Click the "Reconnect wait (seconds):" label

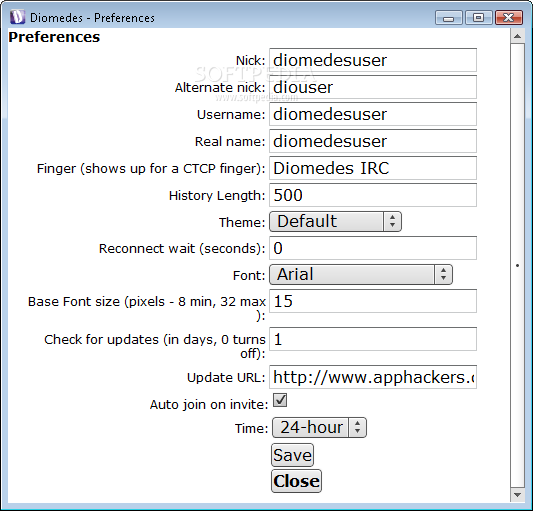coord(182,249)
